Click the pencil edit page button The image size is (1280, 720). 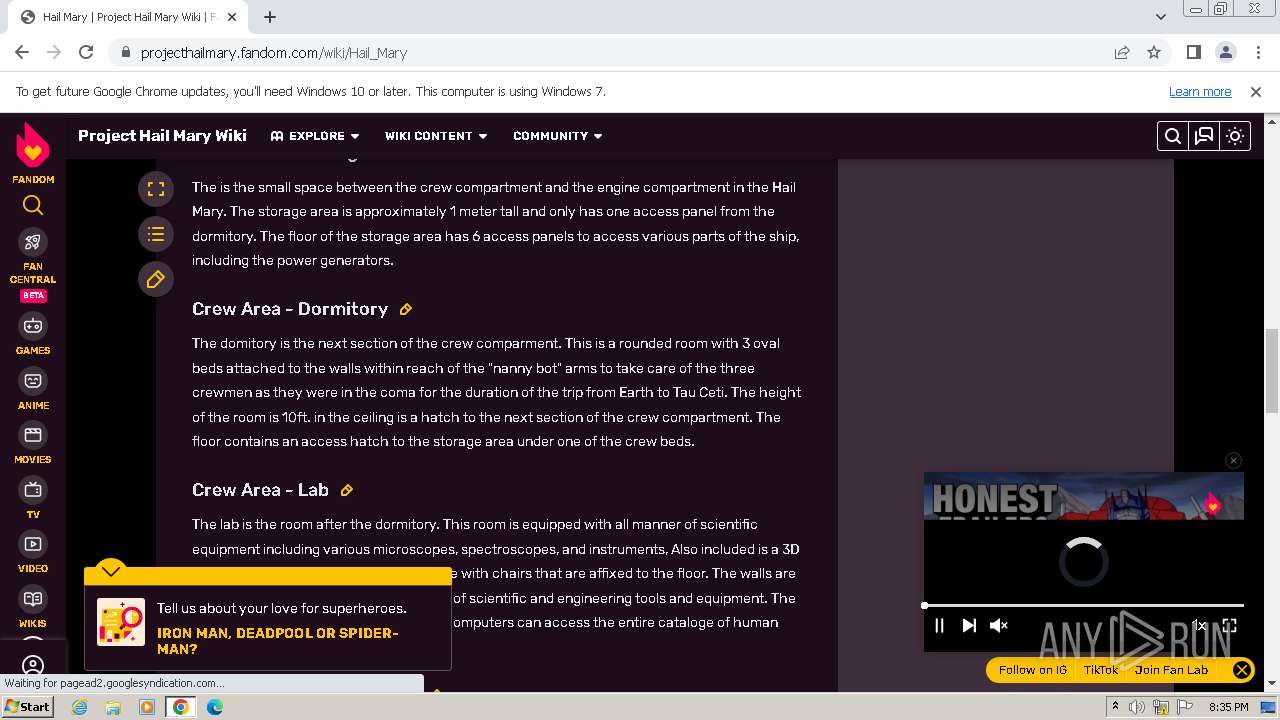point(156,280)
